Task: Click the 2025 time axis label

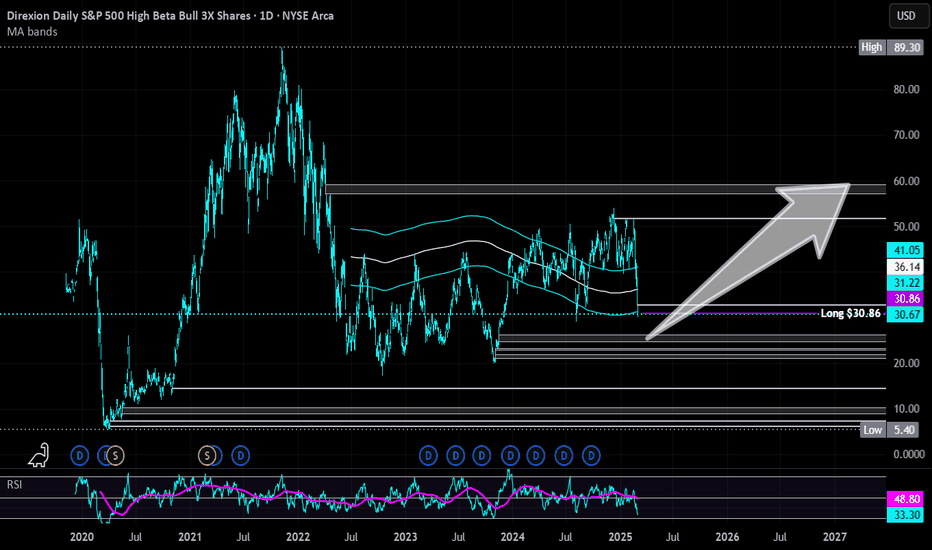Action: [x=621, y=537]
